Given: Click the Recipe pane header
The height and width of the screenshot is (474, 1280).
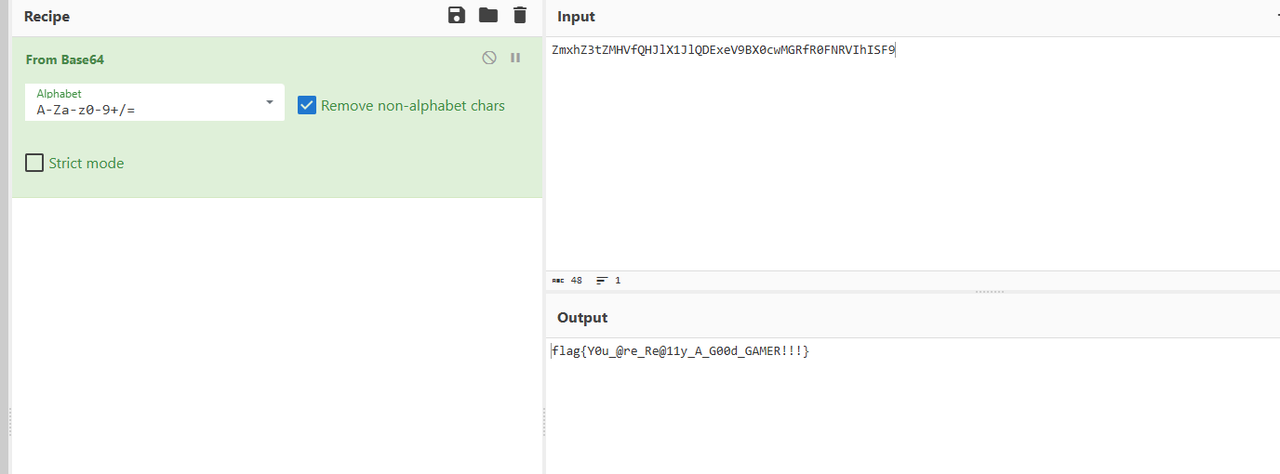Looking at the screenshot, I should click(x=47, y=17).
